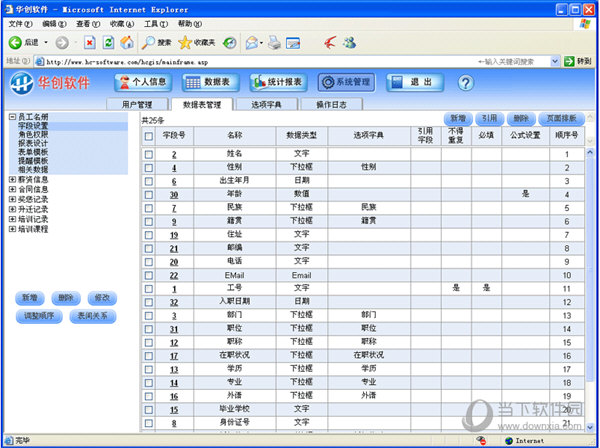Click the Stop loading icon
The width and height of the screenshot is (600, 448).
click(x=90, y=42)
